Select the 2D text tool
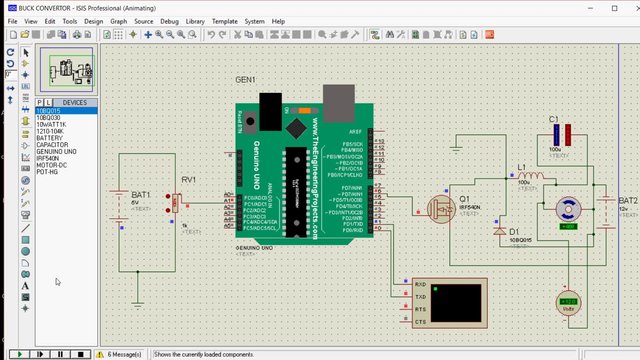Image resolution: width=640 pixels, height=360 pixels. pyautogui.click(x=25, y=286)
